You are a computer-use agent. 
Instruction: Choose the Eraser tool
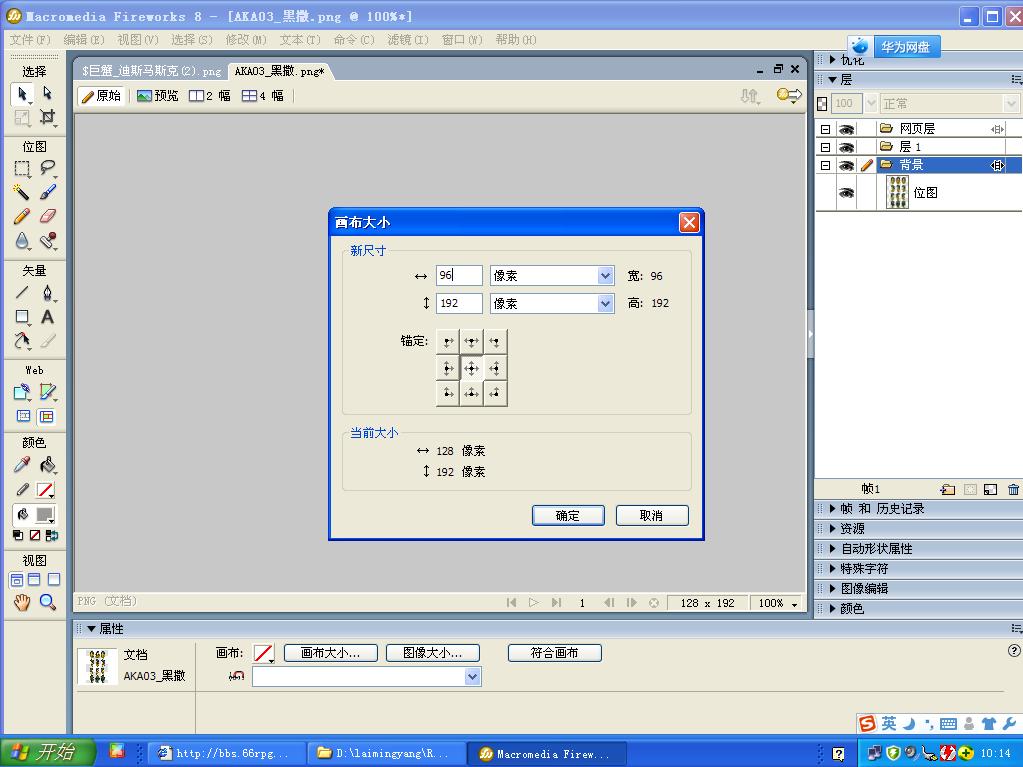(48, 216)
